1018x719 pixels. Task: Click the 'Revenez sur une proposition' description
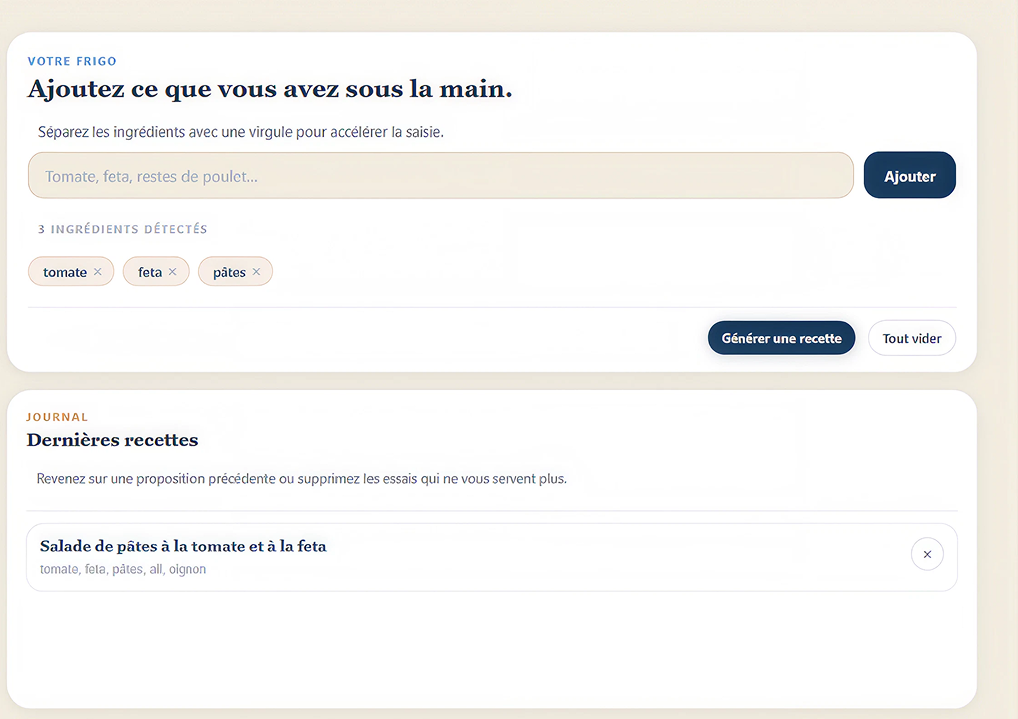pos(302,479)
